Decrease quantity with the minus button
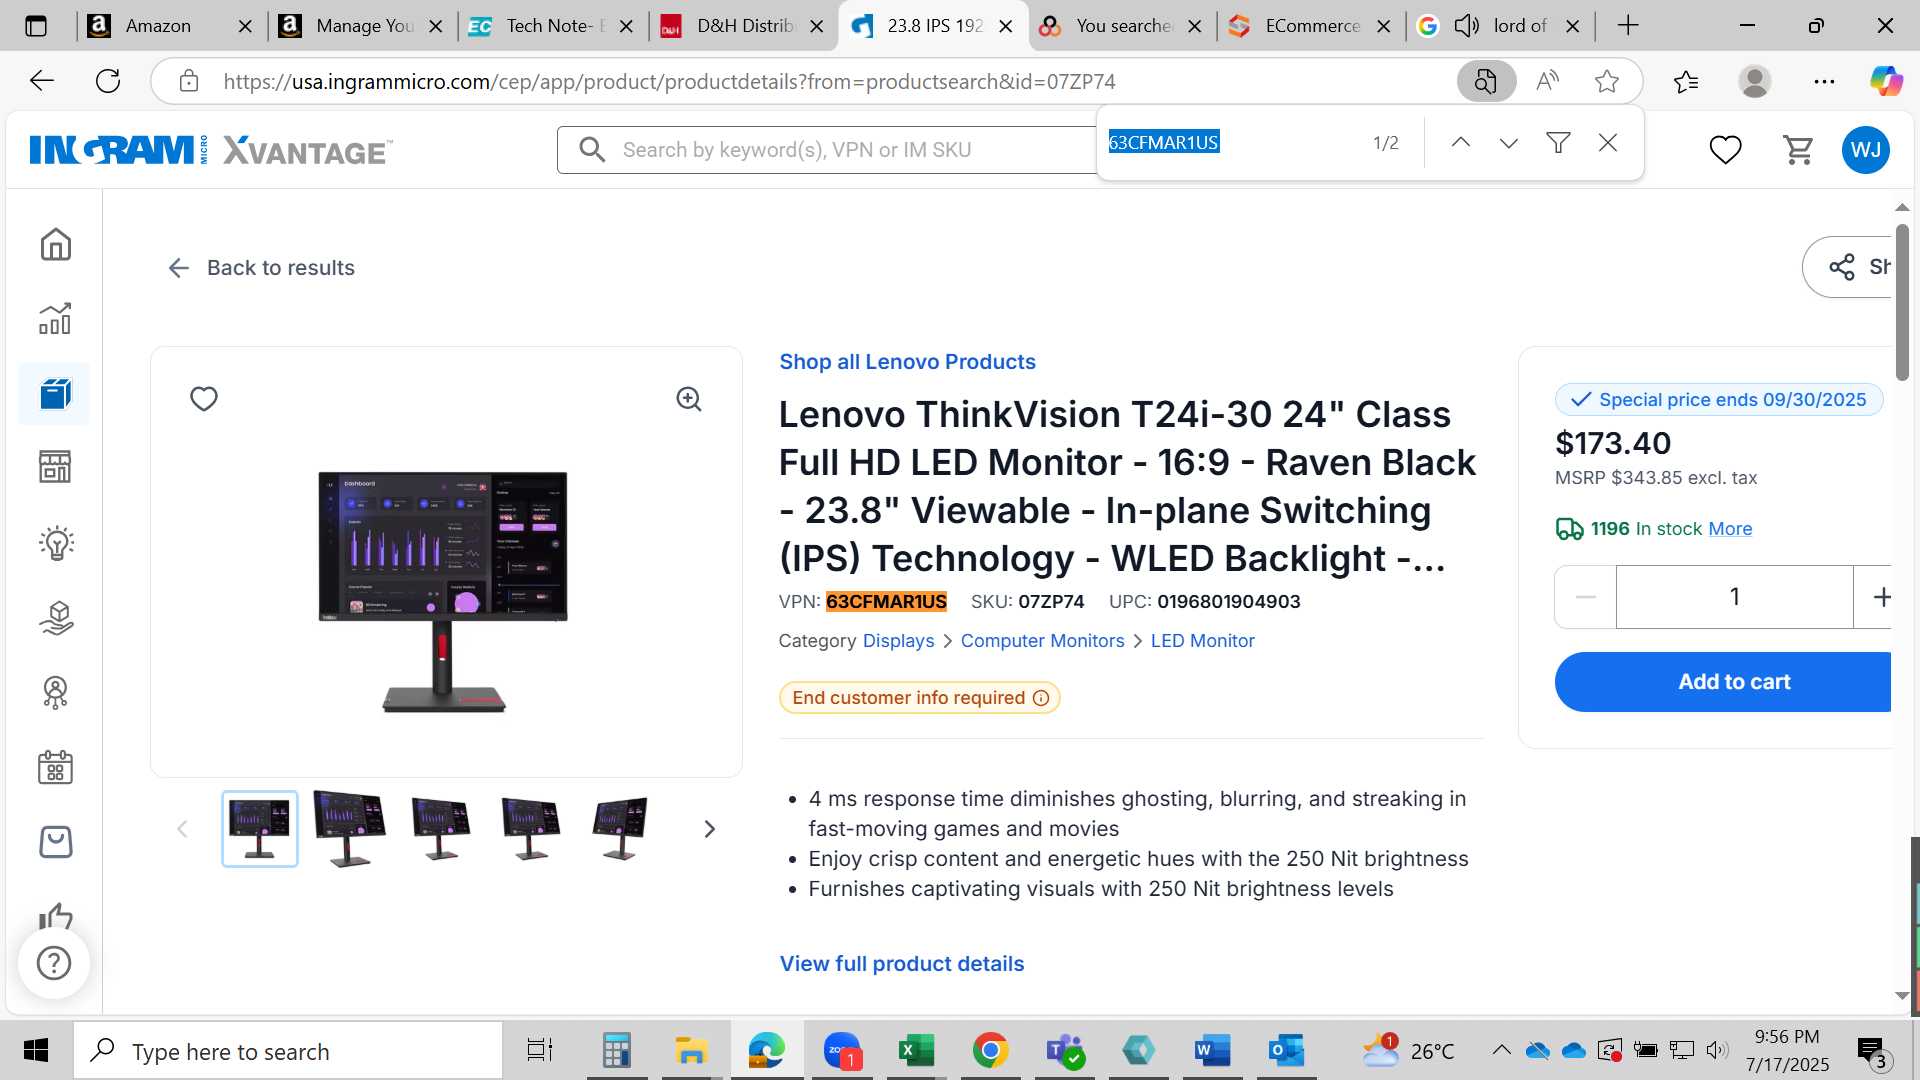This screenshot has height=1080, width=1920. (x=1585, y=597)
